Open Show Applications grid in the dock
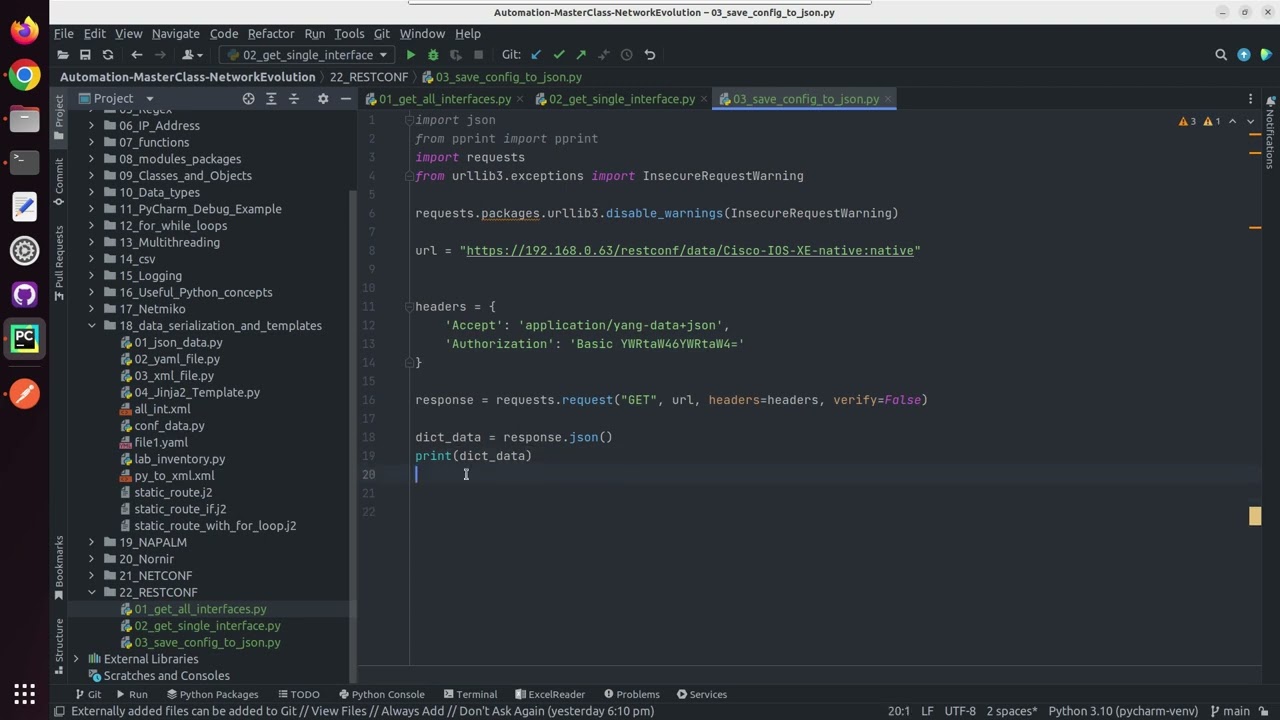The height and width of the screenshot is (720, 1280). 25,693
